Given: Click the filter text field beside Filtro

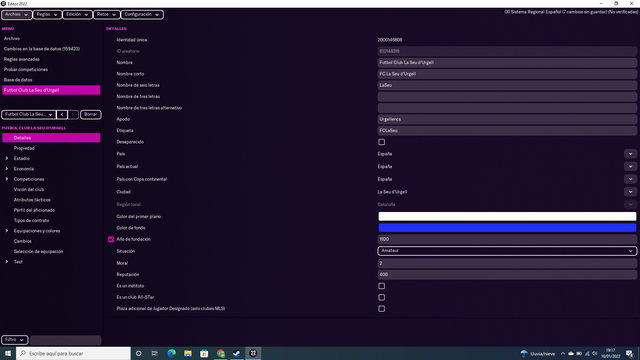Looking at the screenshot, I should click(65, 340).
